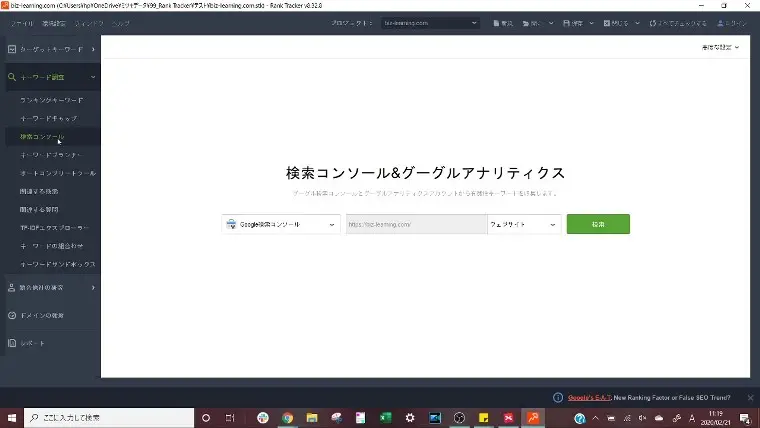This screenshot has height=428, width=760.
Task: Click the Check All refresh icon
Action: [x=650, y=22]
